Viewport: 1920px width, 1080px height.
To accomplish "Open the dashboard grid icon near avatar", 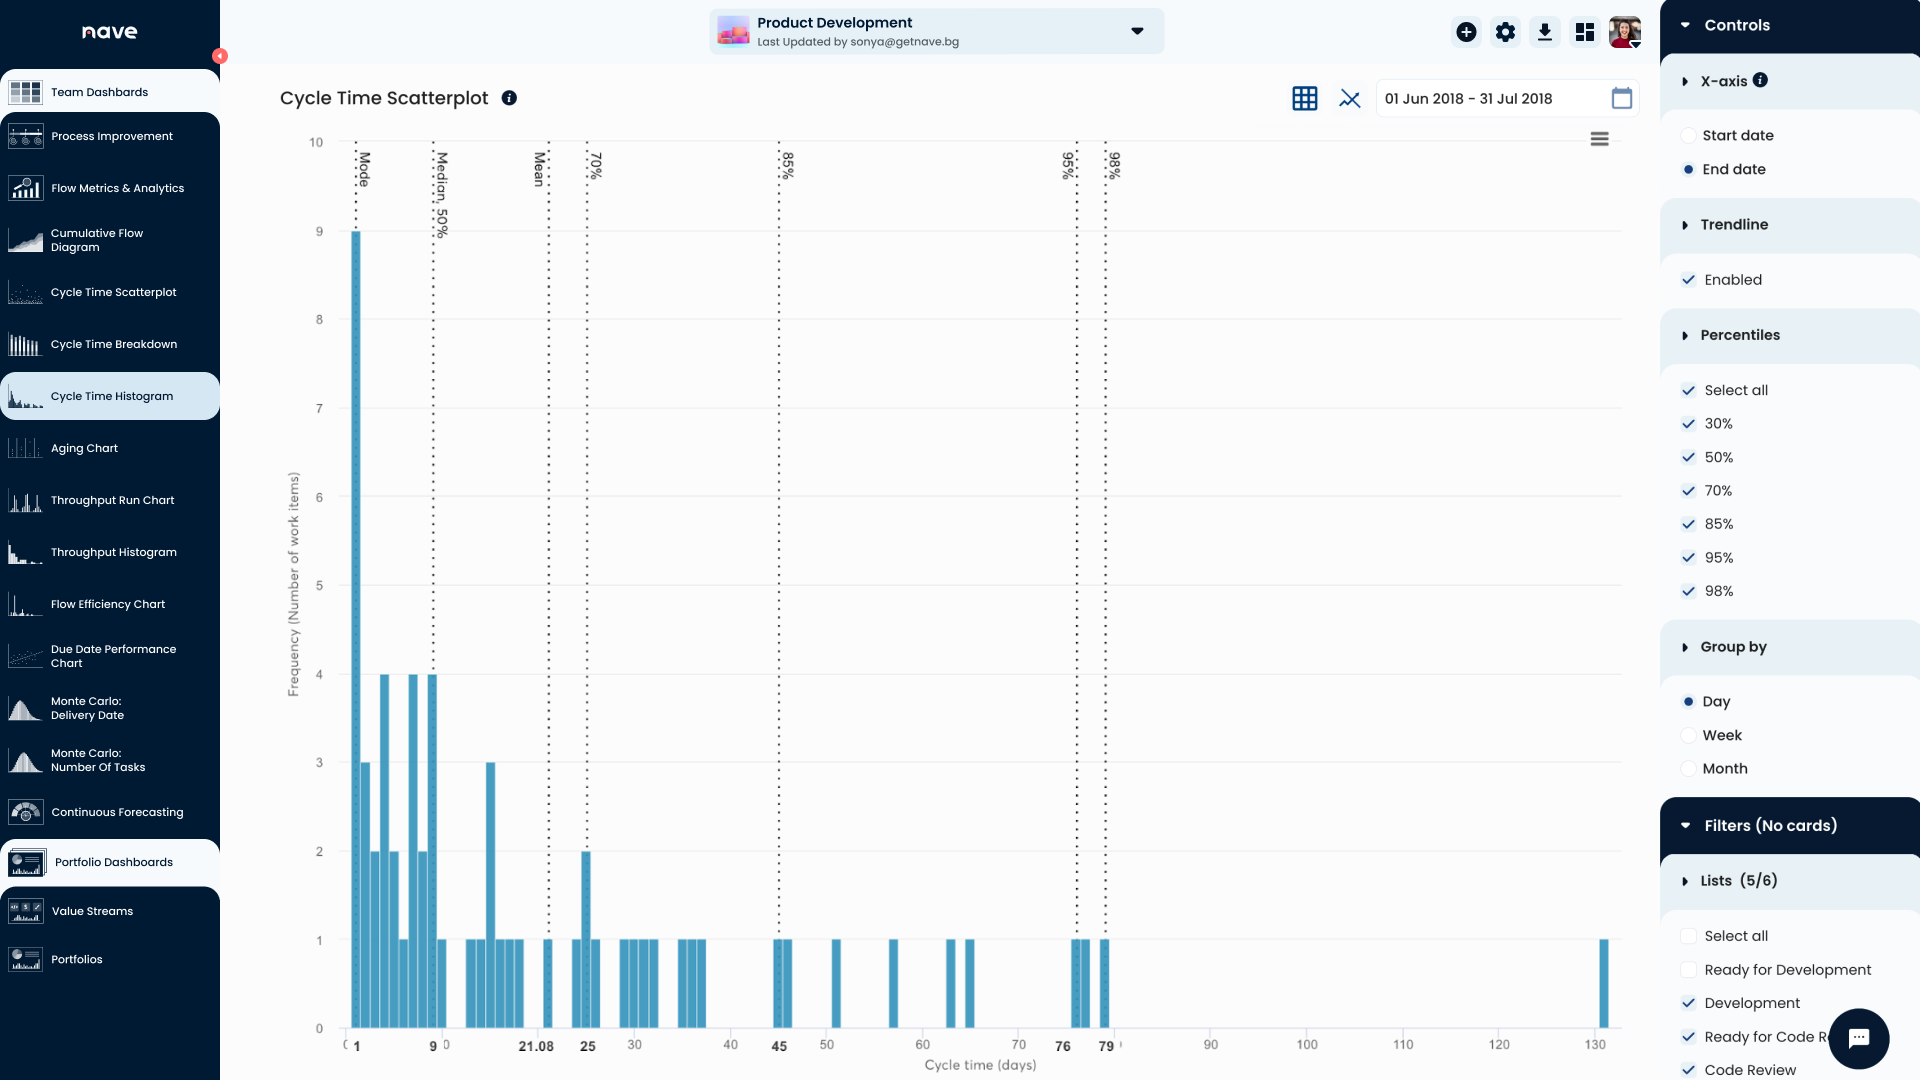I will click(1584, 32).
